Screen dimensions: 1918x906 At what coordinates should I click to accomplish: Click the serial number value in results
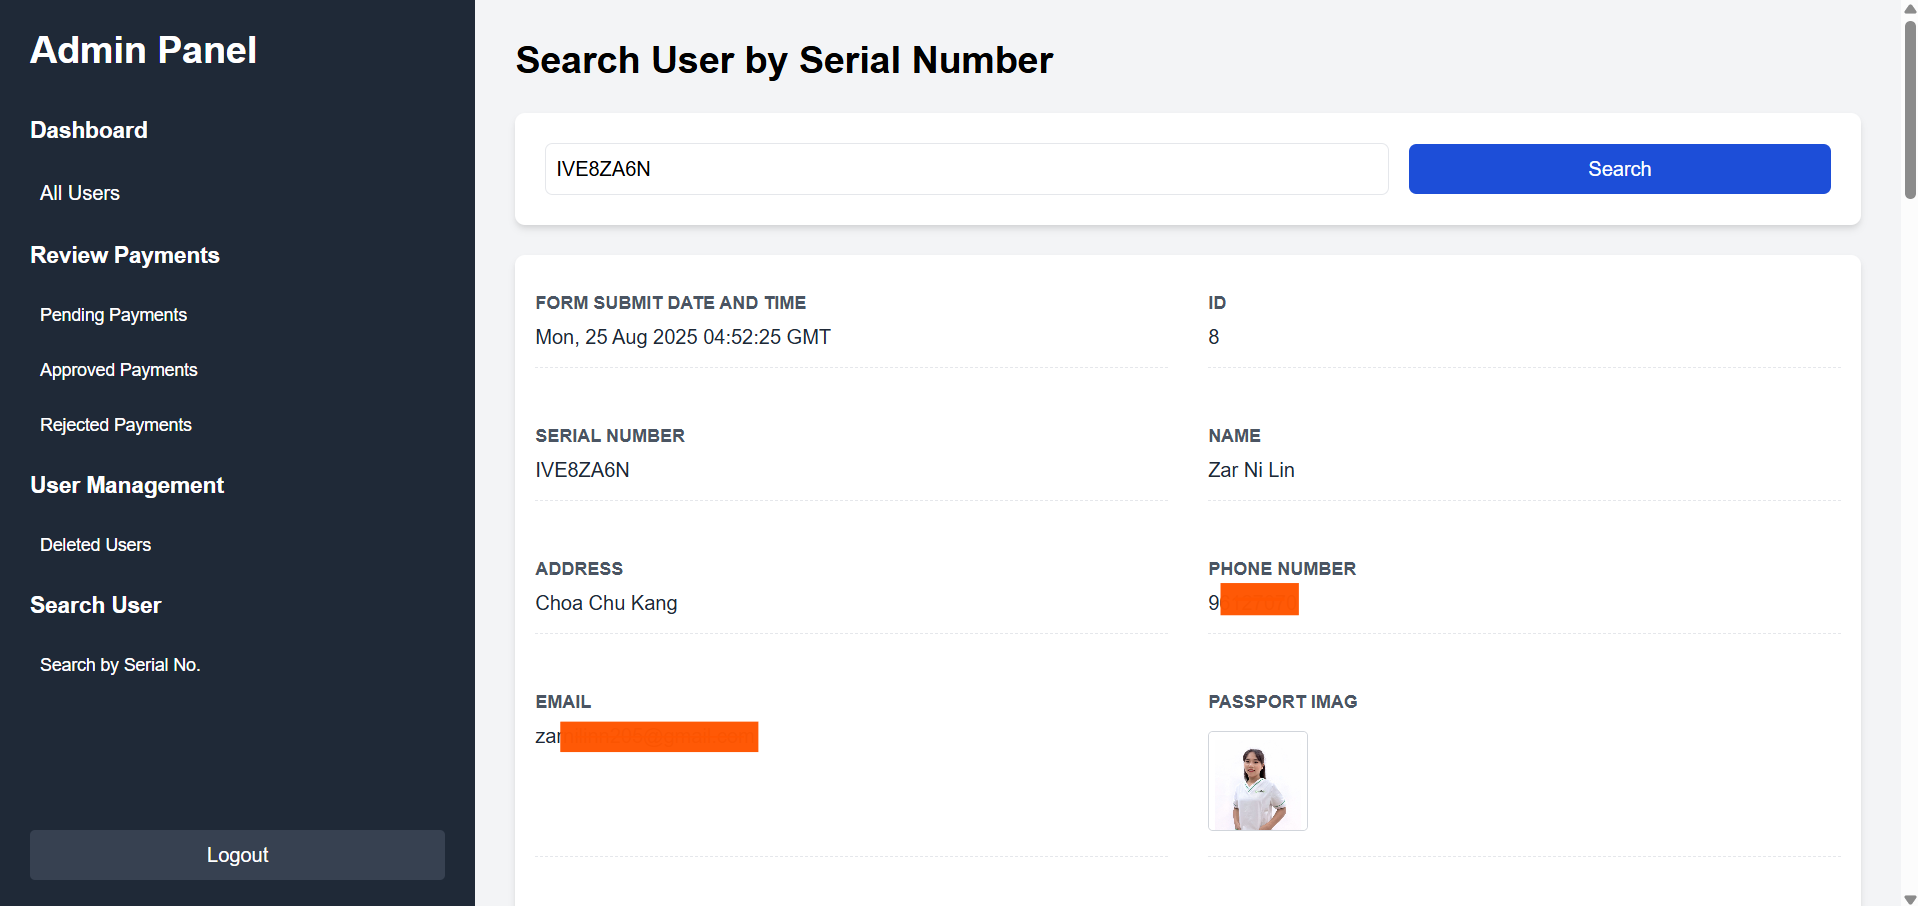582,470
